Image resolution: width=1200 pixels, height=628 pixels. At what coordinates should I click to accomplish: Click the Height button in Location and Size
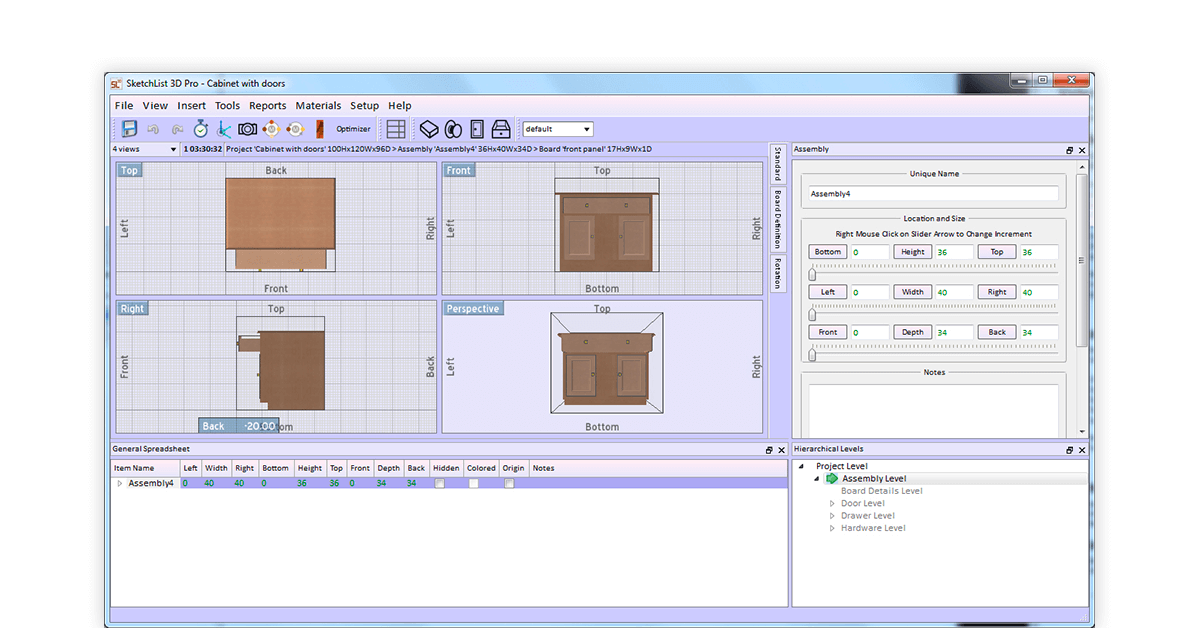tap(913, 252)
